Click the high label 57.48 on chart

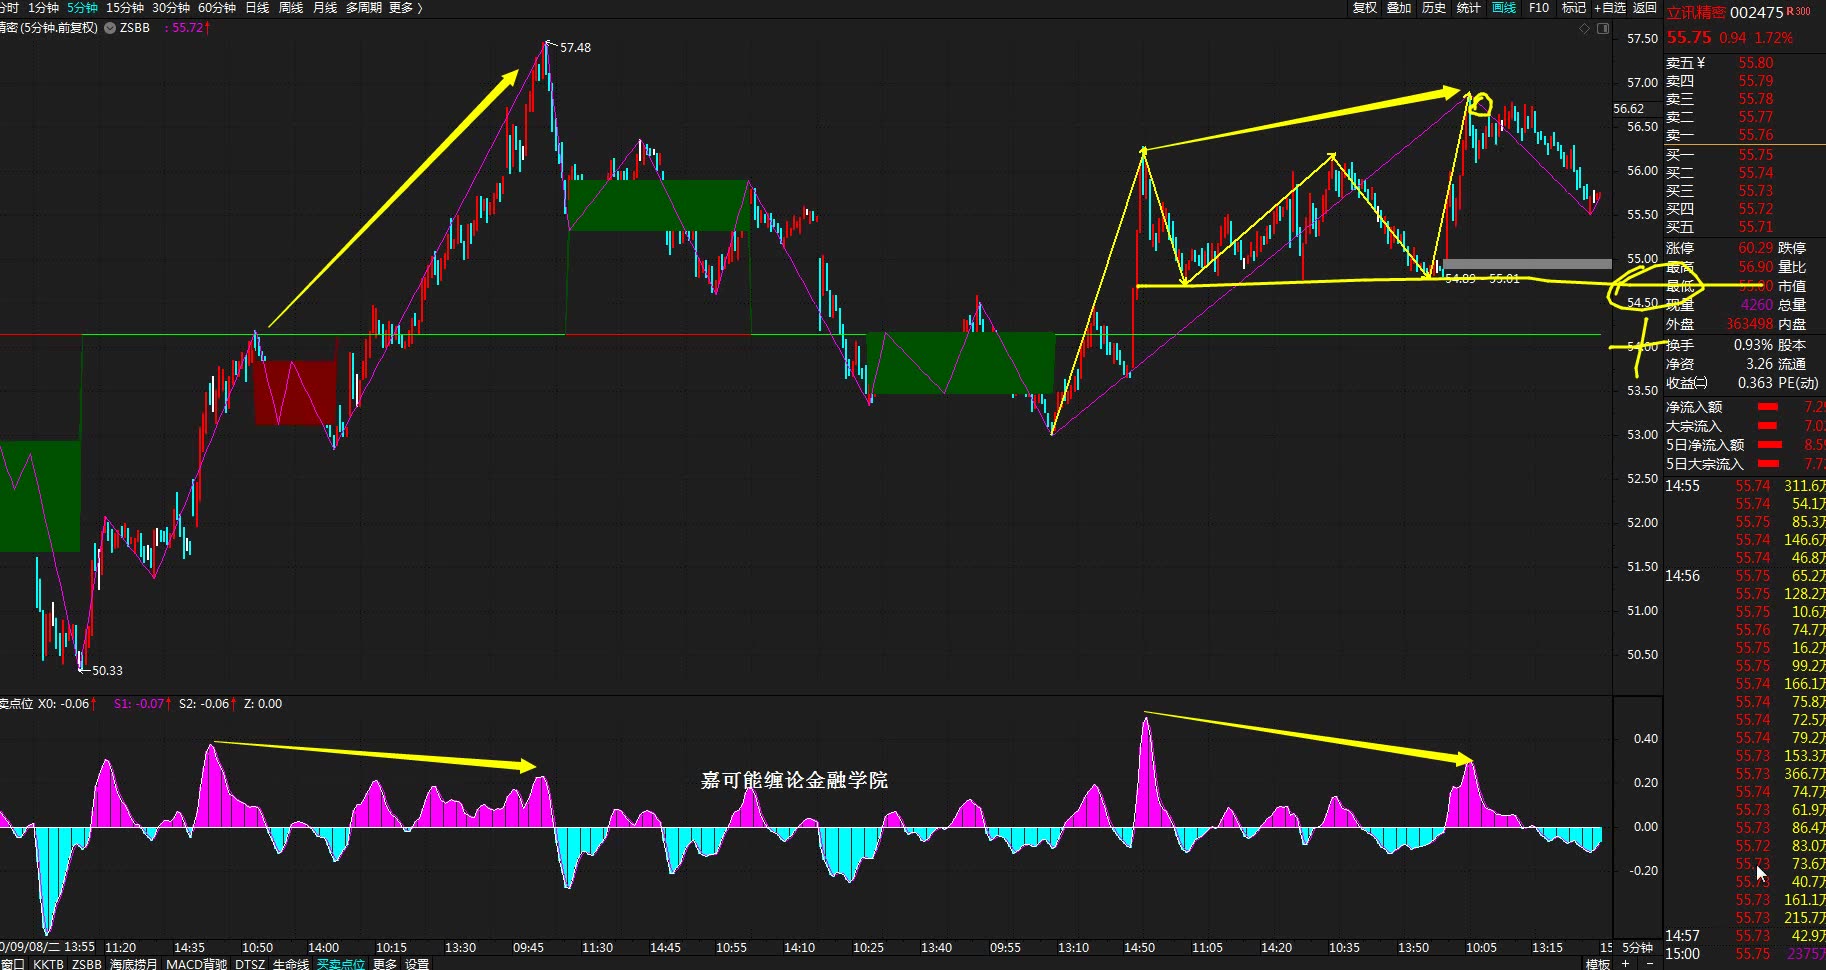pyautogui.click(x=575, y=48)
